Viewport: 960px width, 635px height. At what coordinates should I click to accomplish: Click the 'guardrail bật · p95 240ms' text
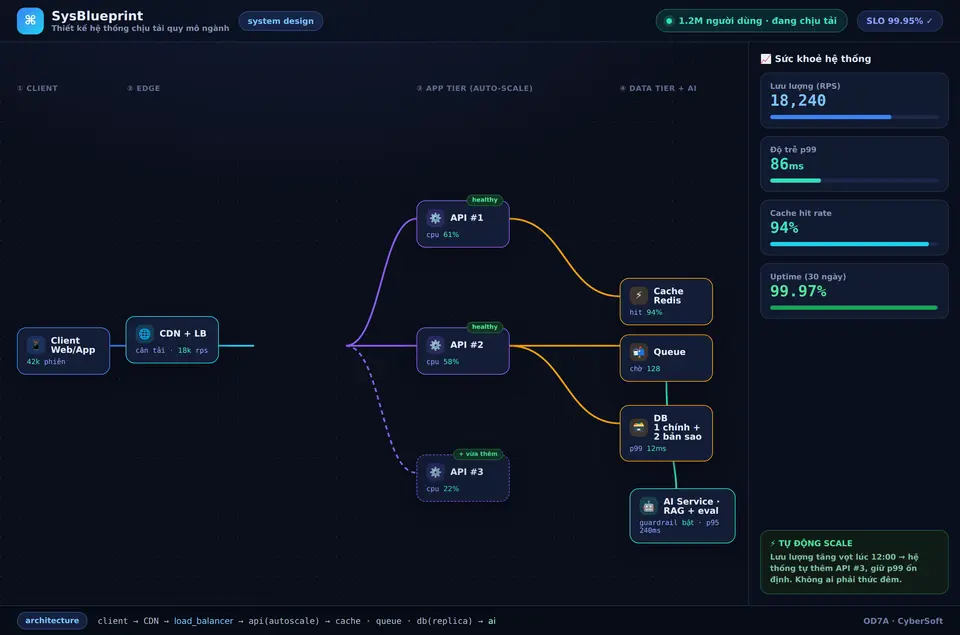679,527
